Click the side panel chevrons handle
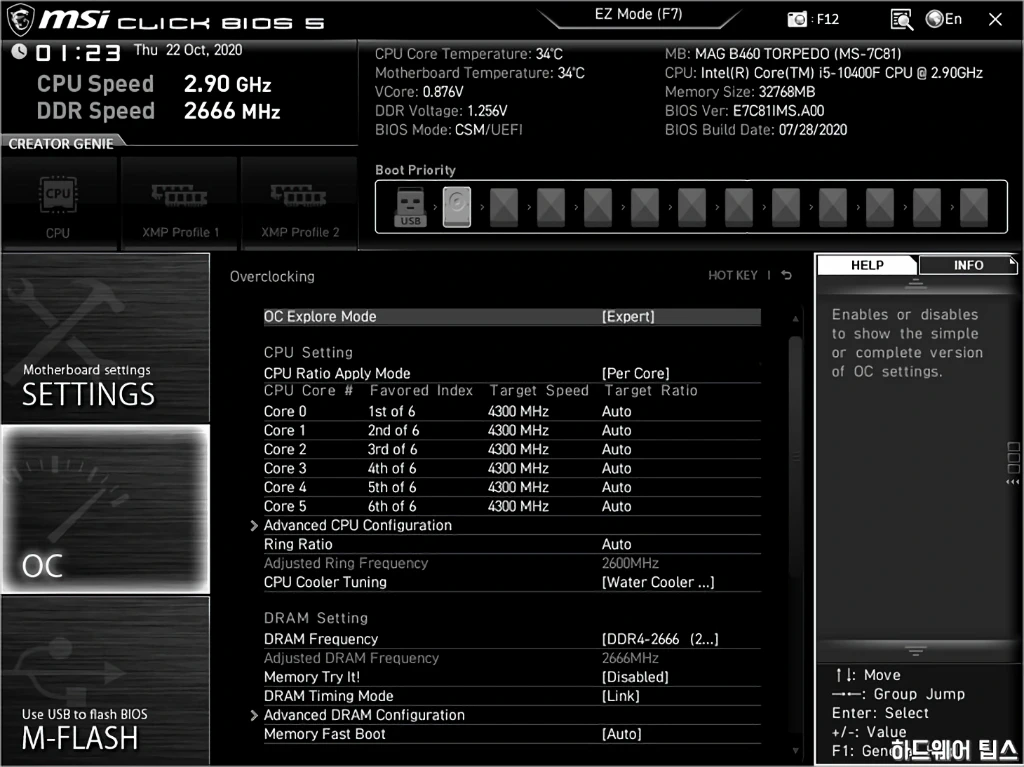1024x767 pixels. coord(1013,482)
